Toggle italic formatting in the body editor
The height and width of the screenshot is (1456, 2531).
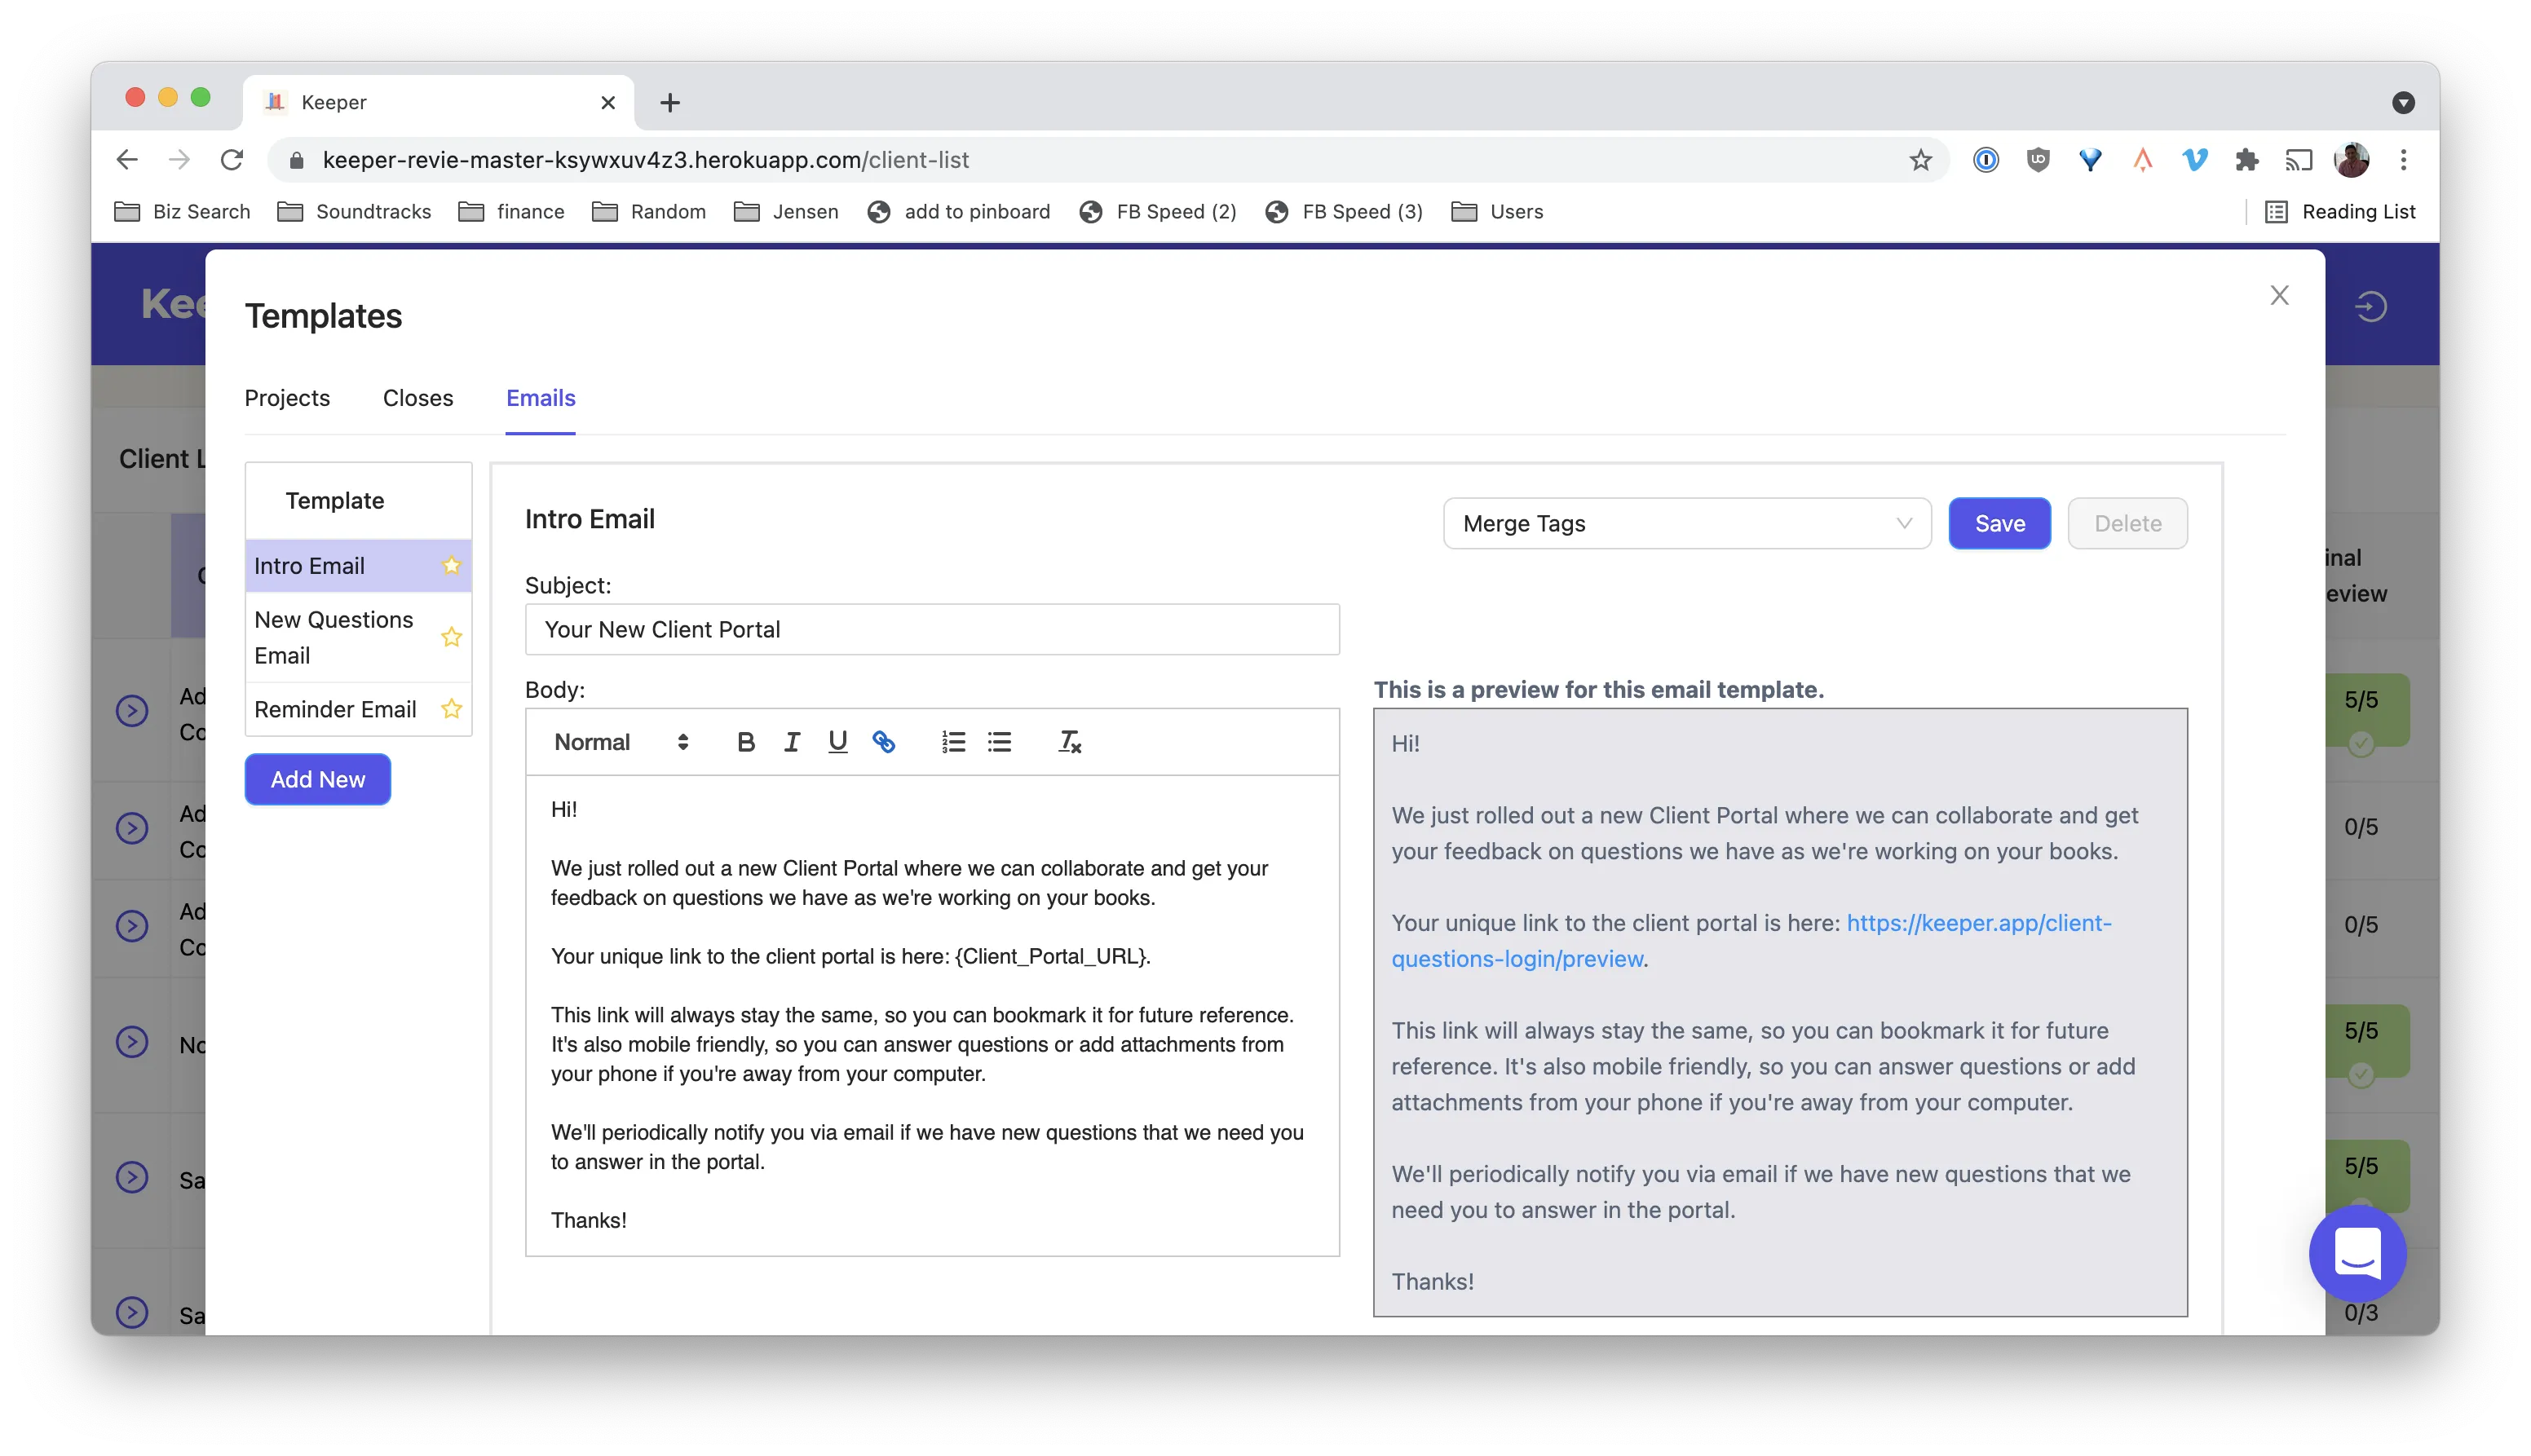point(791,742)
